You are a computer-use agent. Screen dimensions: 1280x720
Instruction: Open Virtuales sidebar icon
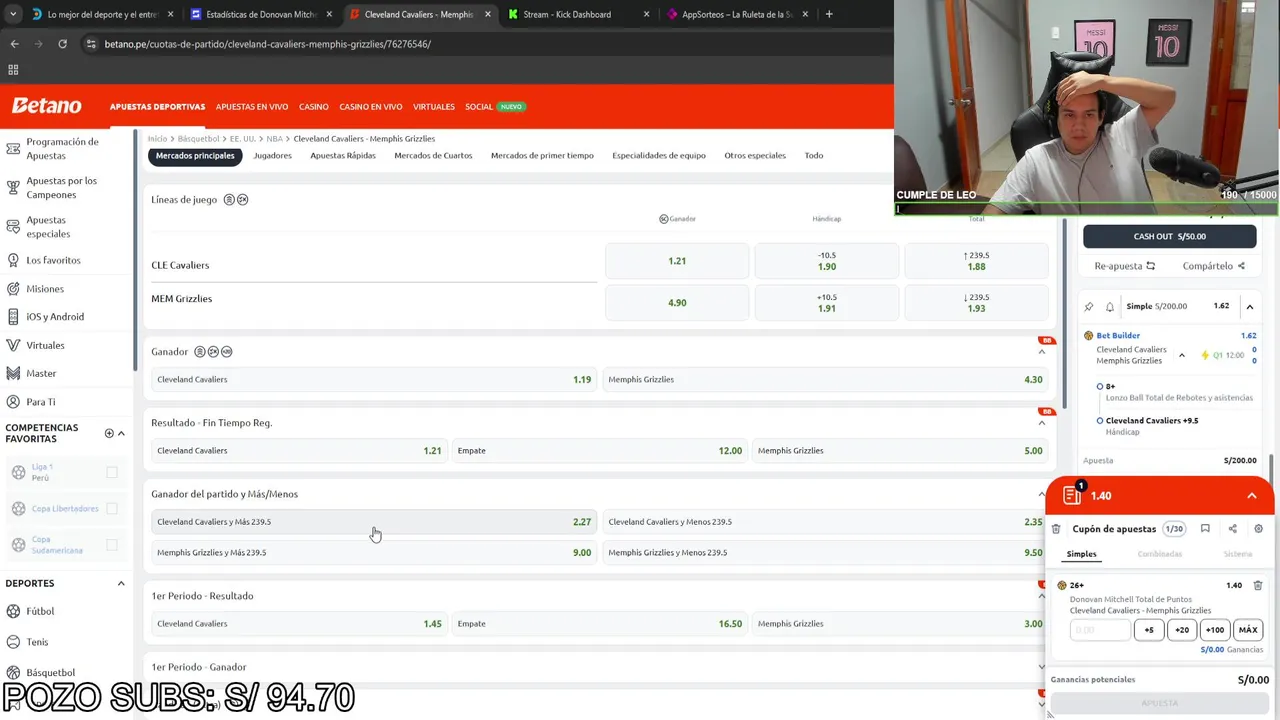[x=13, y=345]
